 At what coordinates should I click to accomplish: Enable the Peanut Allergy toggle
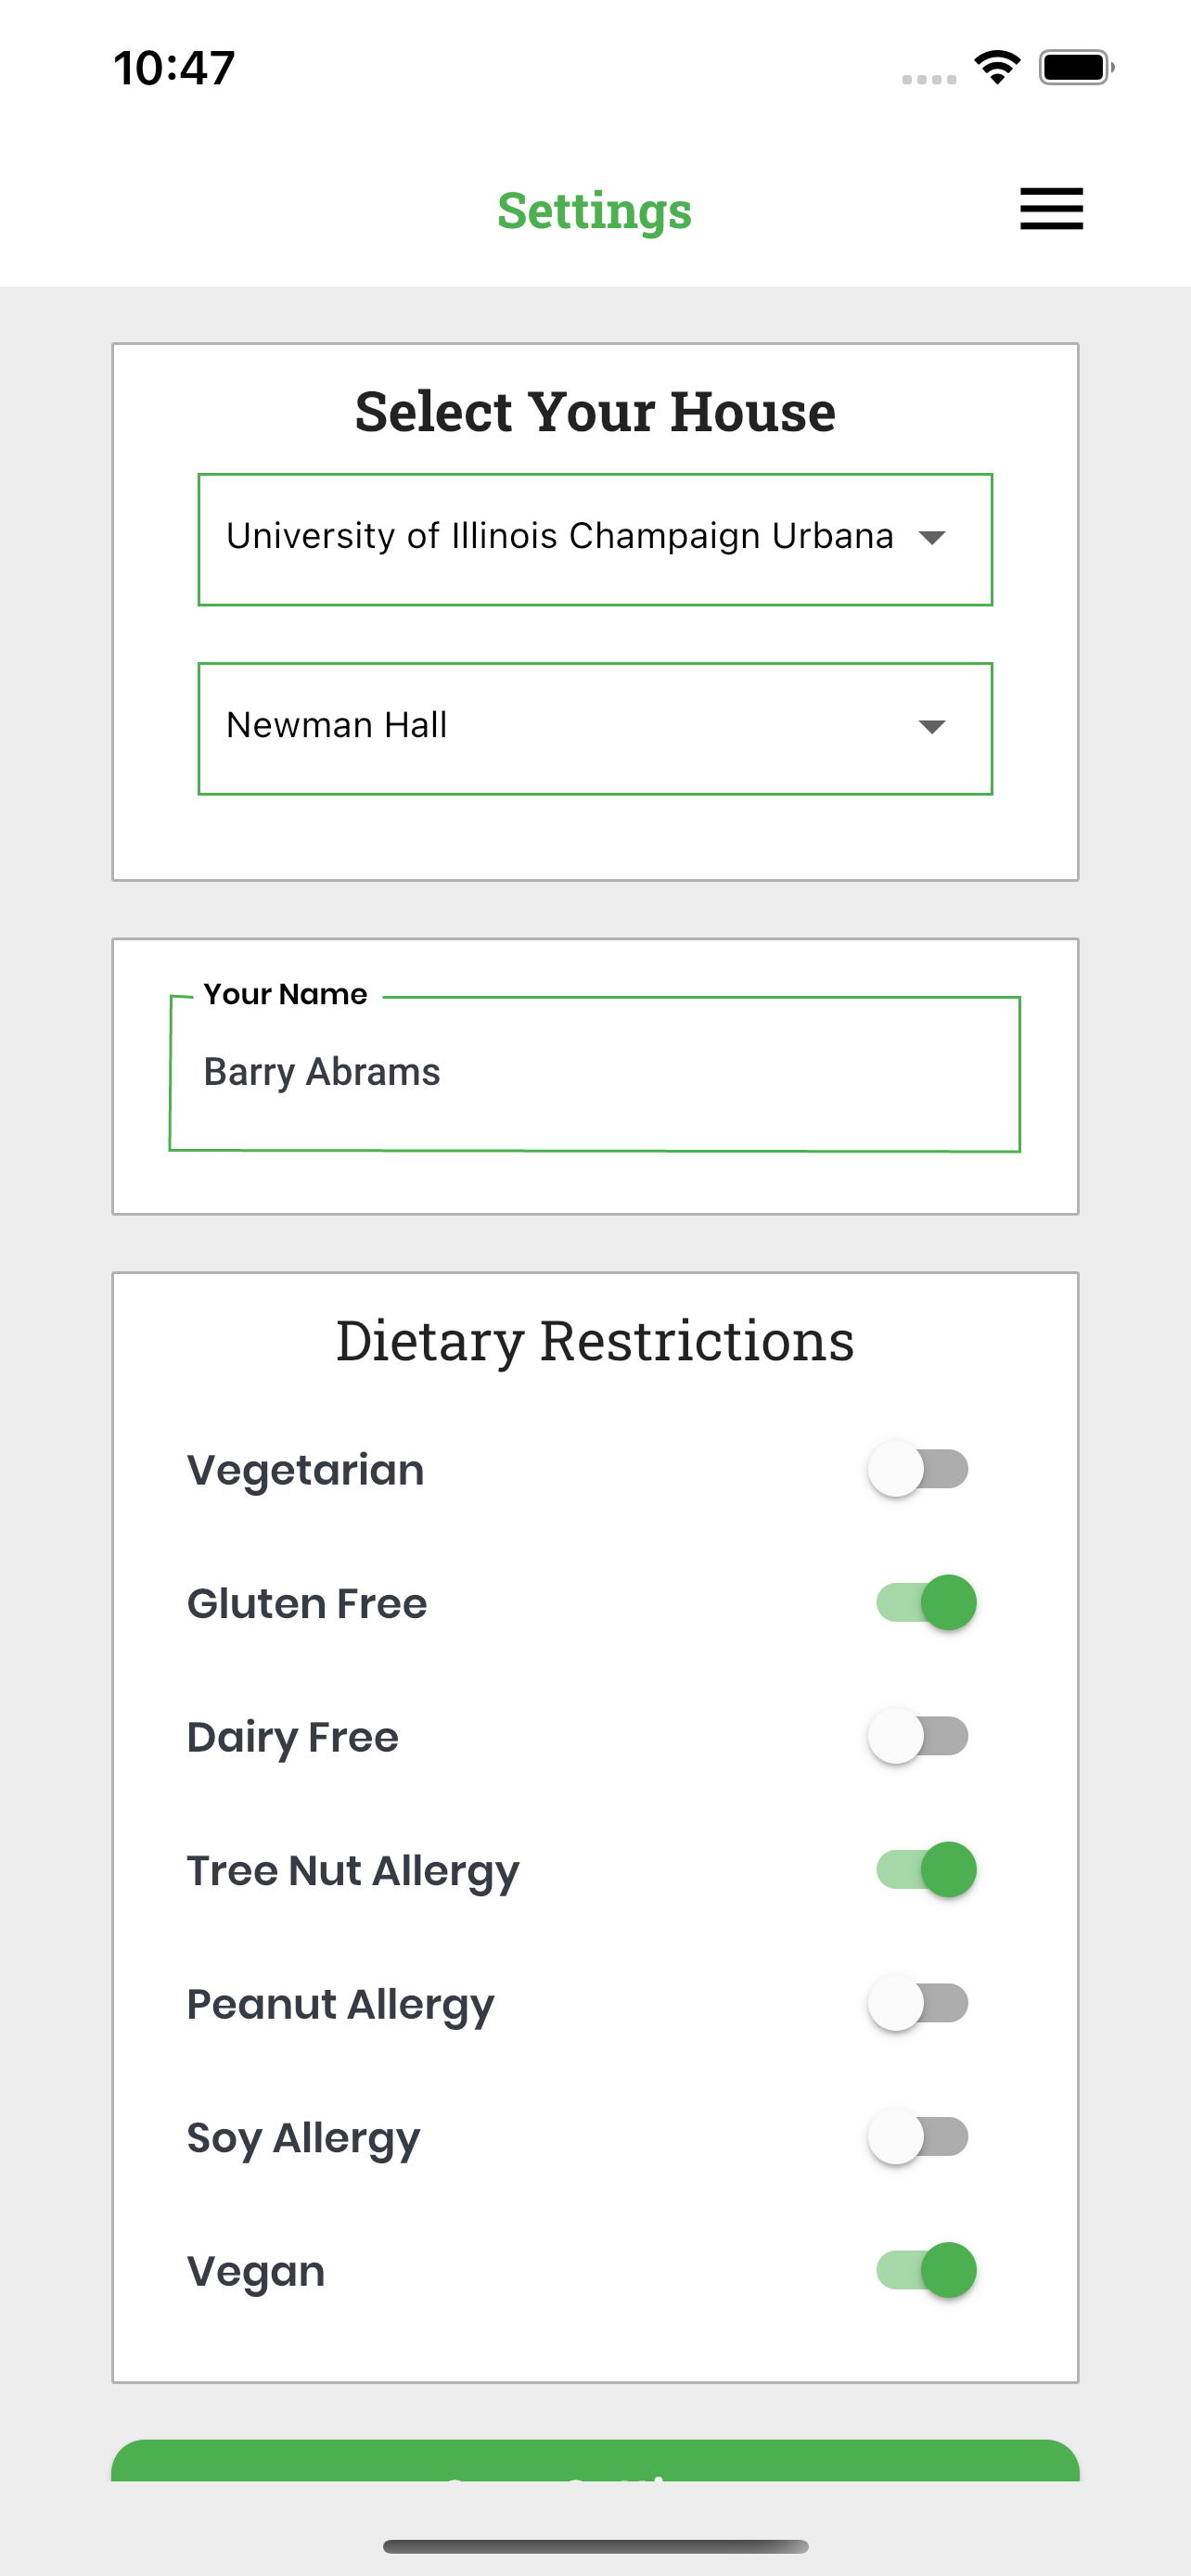click(918, 2003)
